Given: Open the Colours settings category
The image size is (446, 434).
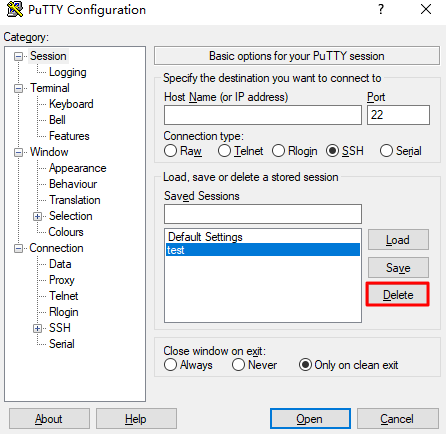Looking at the screenshot, I should [66, 232].
